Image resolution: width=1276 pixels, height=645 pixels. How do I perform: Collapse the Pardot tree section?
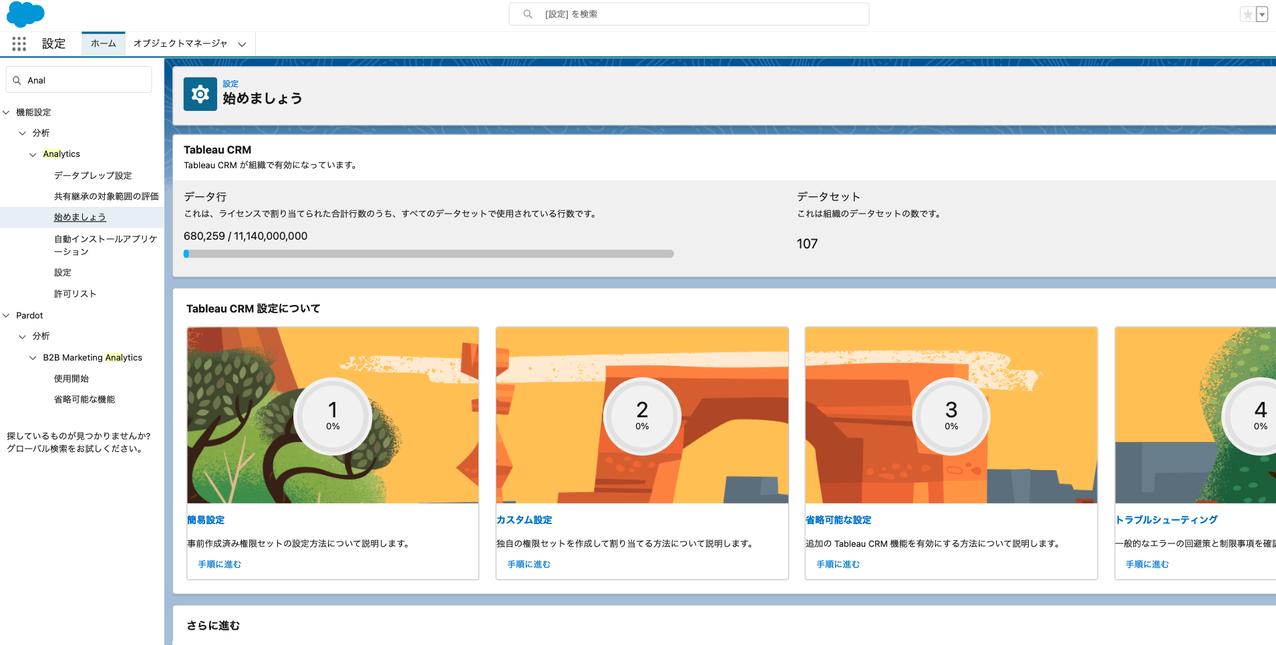[x=7, y=315]
